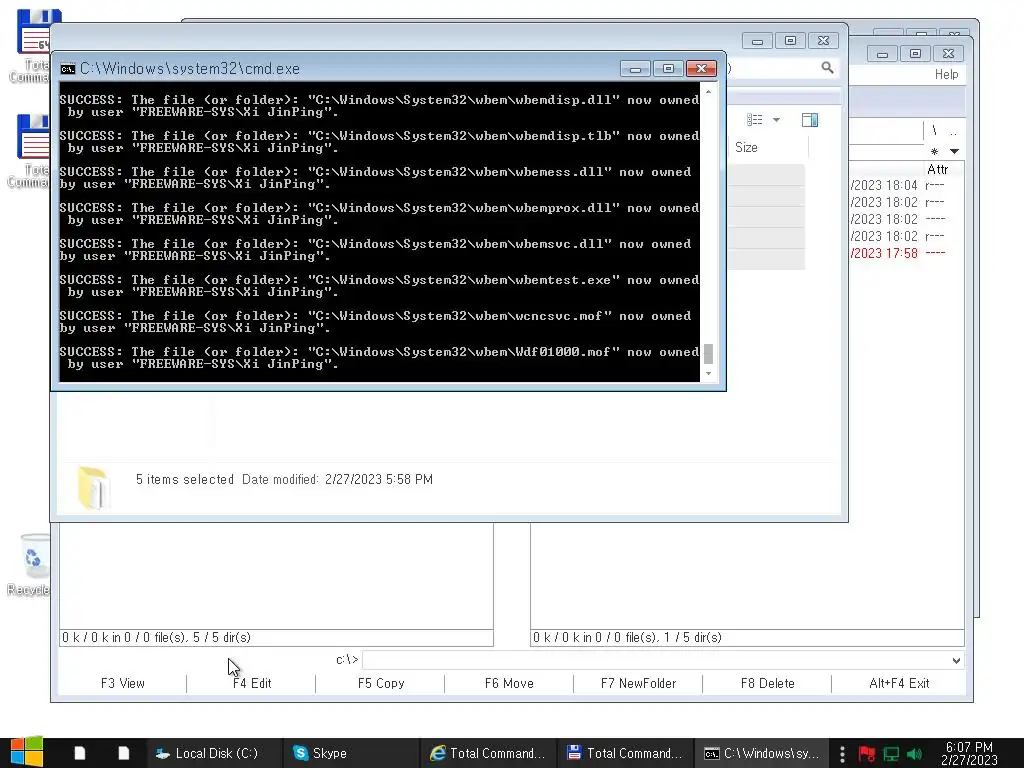Open Skype from the taskbar
1024x768 pixels.
320,753
